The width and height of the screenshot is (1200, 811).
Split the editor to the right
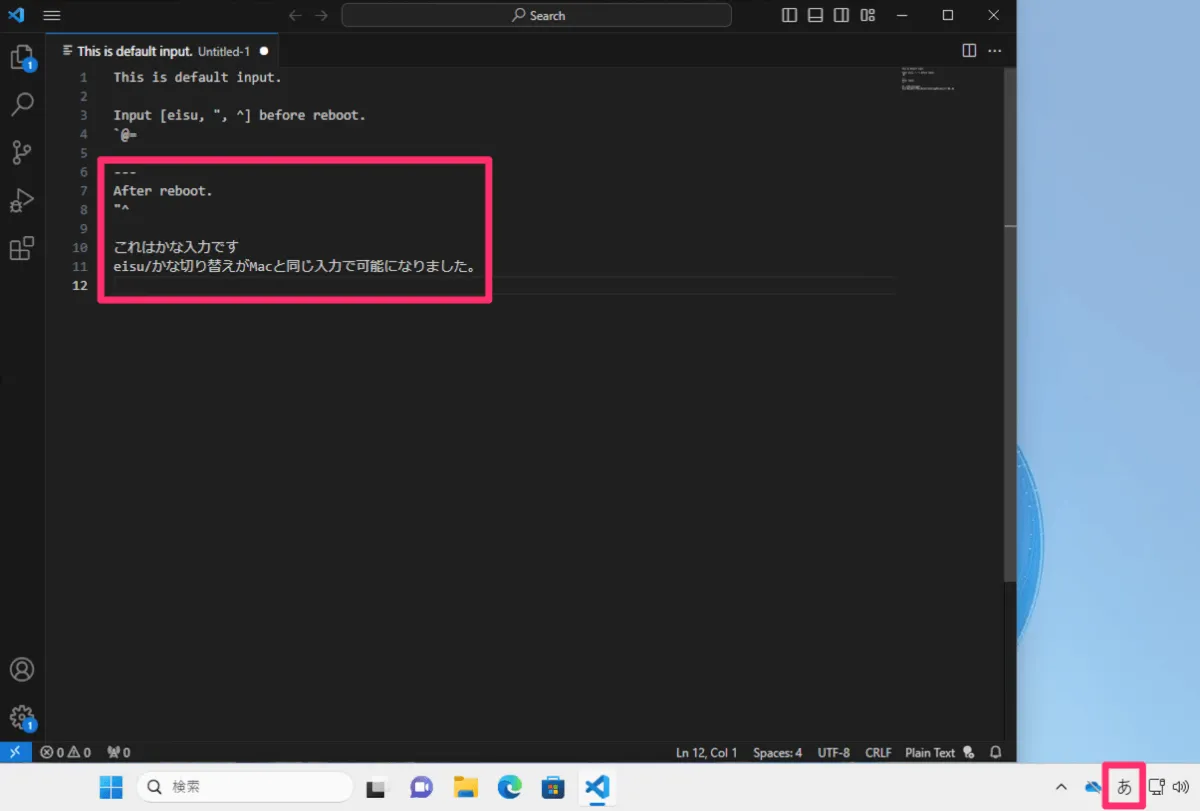[x=968, y=50]
